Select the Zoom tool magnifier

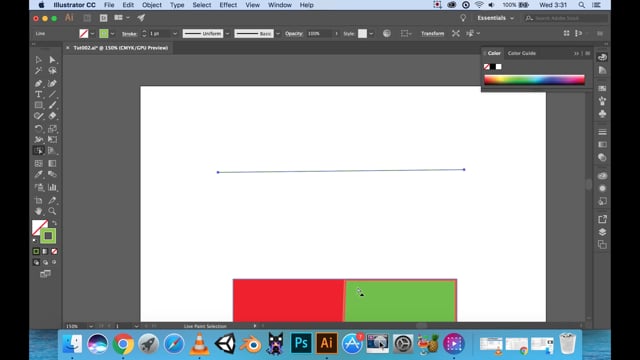coord(52,211)
